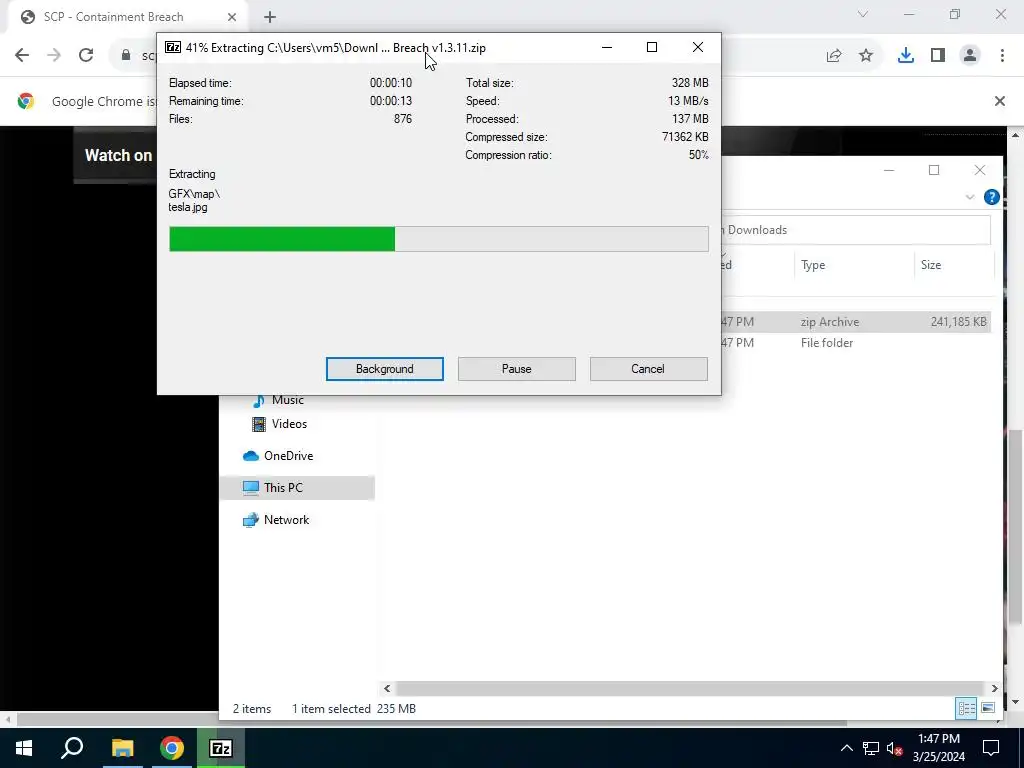Image resolution: width=1024 pixels, height=768 pixels.
Task: Open Chrome downloads icon
Action: tap(906, 56)
